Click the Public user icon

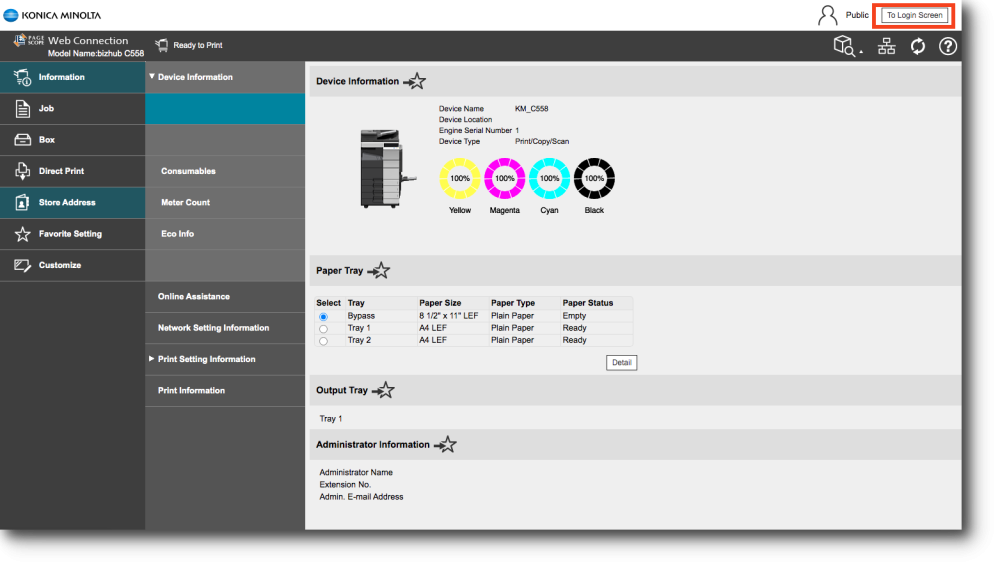point(827,15)
